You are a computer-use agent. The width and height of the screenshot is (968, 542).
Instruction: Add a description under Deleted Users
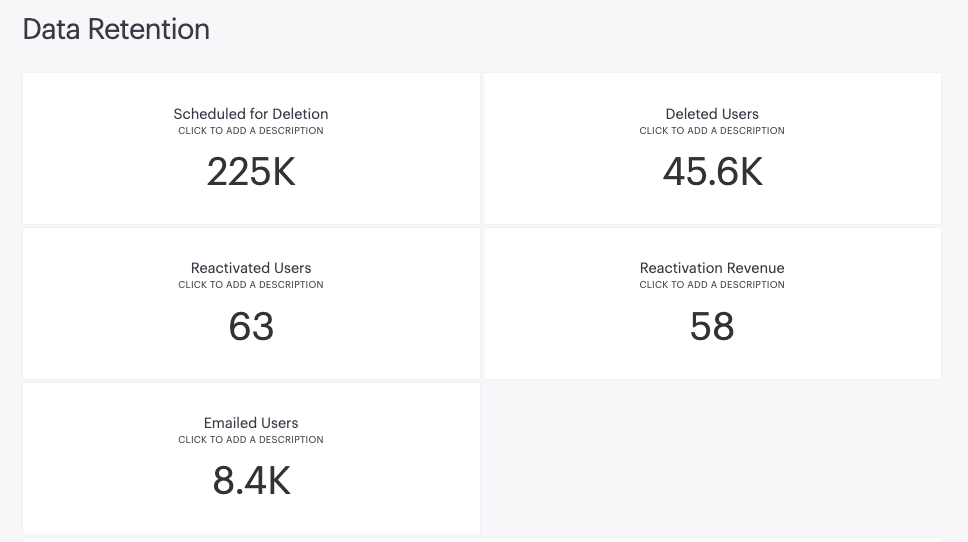point(712,131)
